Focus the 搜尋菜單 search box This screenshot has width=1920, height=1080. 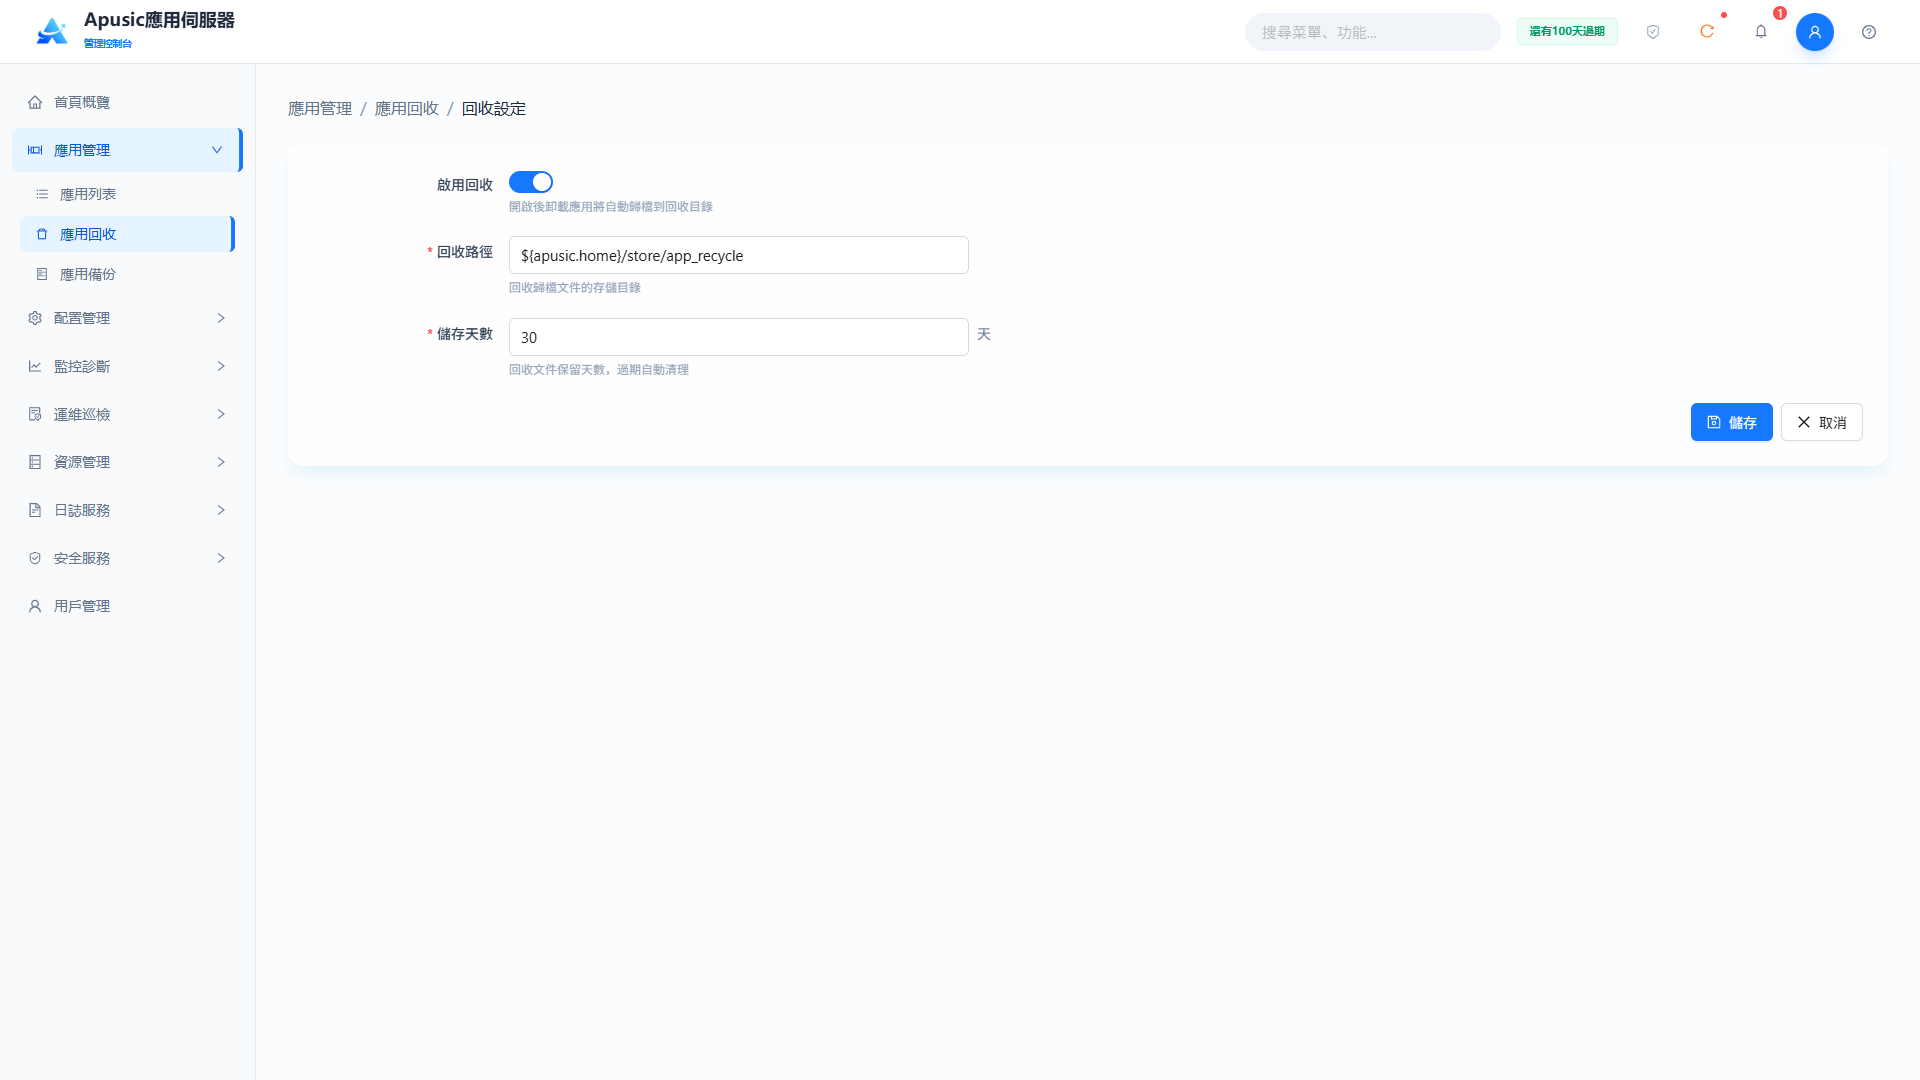(1372, 32)
